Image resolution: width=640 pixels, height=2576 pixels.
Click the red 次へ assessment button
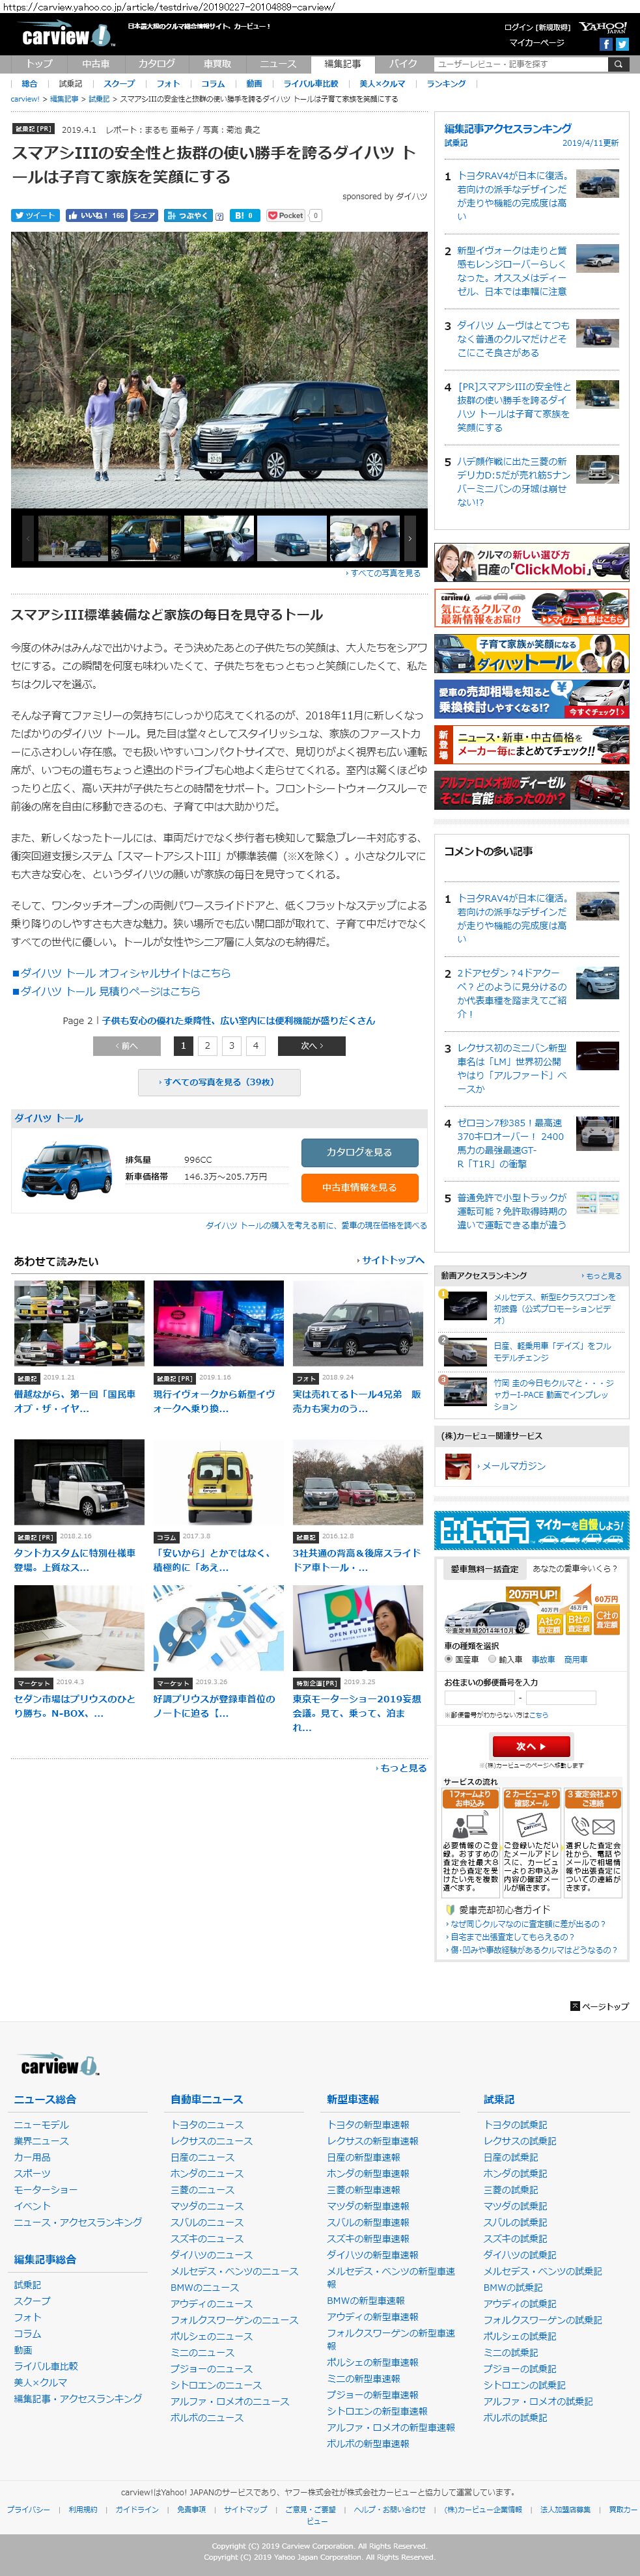tap(531, 1746)
